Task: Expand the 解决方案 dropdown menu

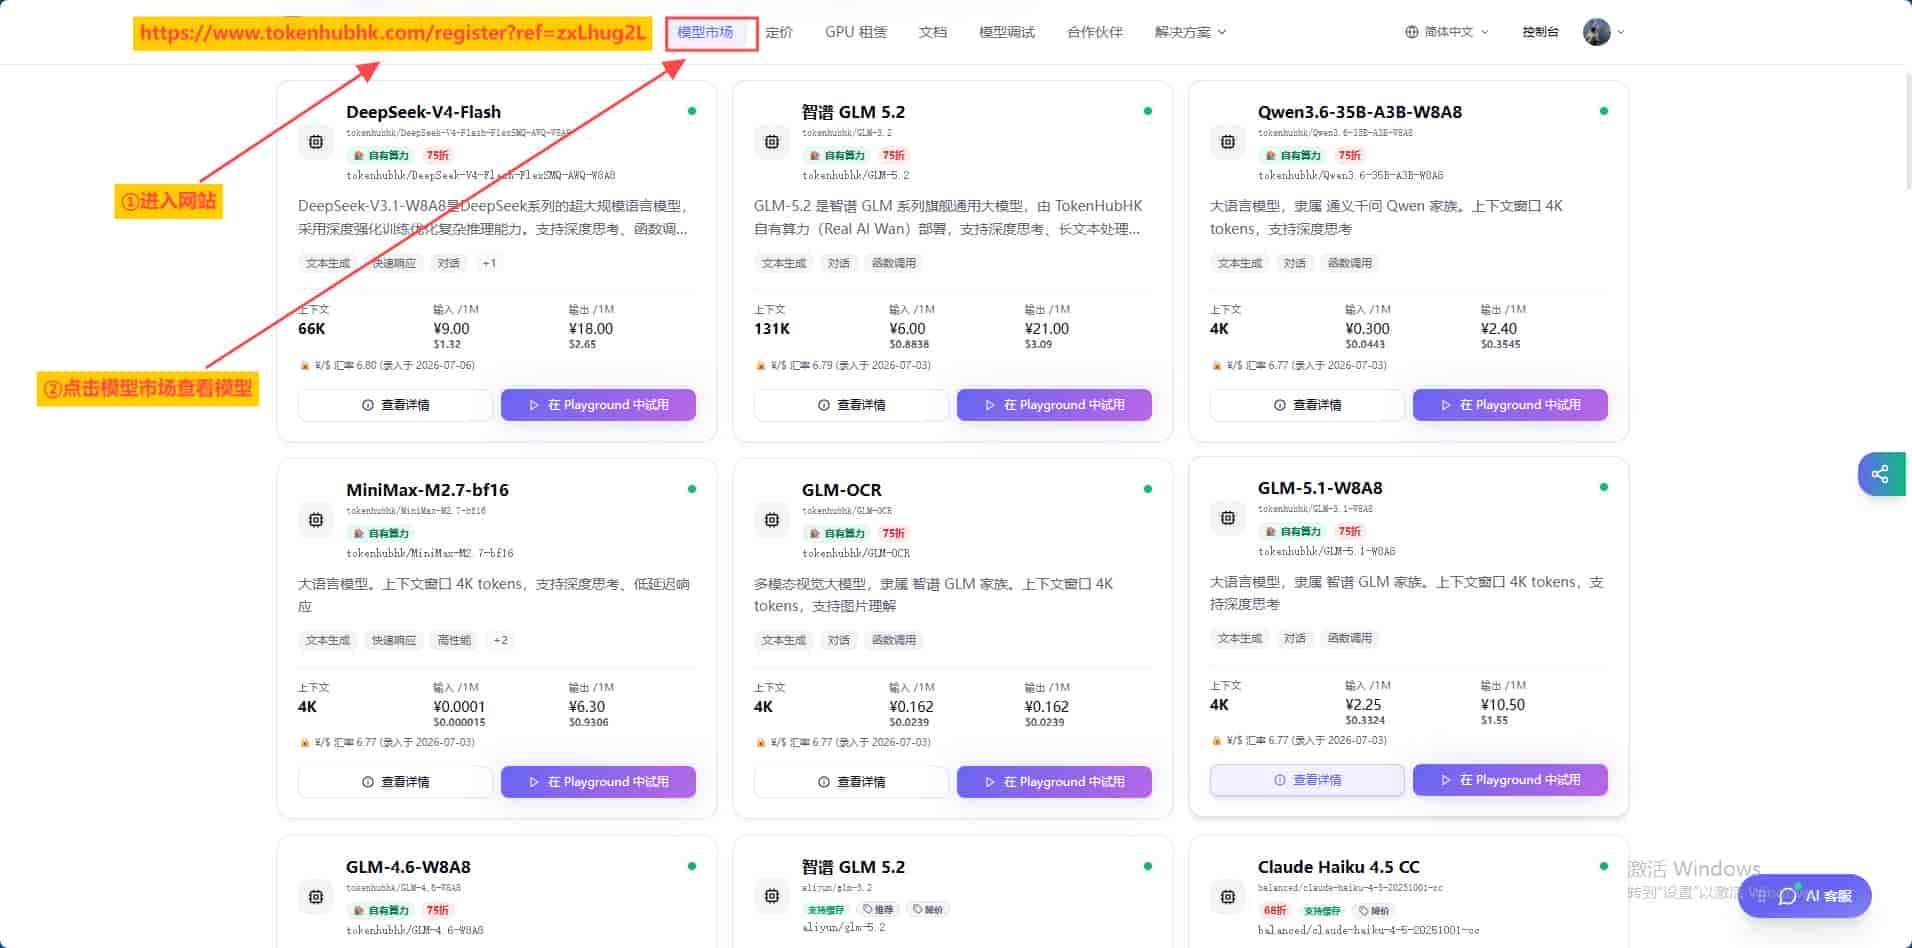Action: (x=1190, y=32)
